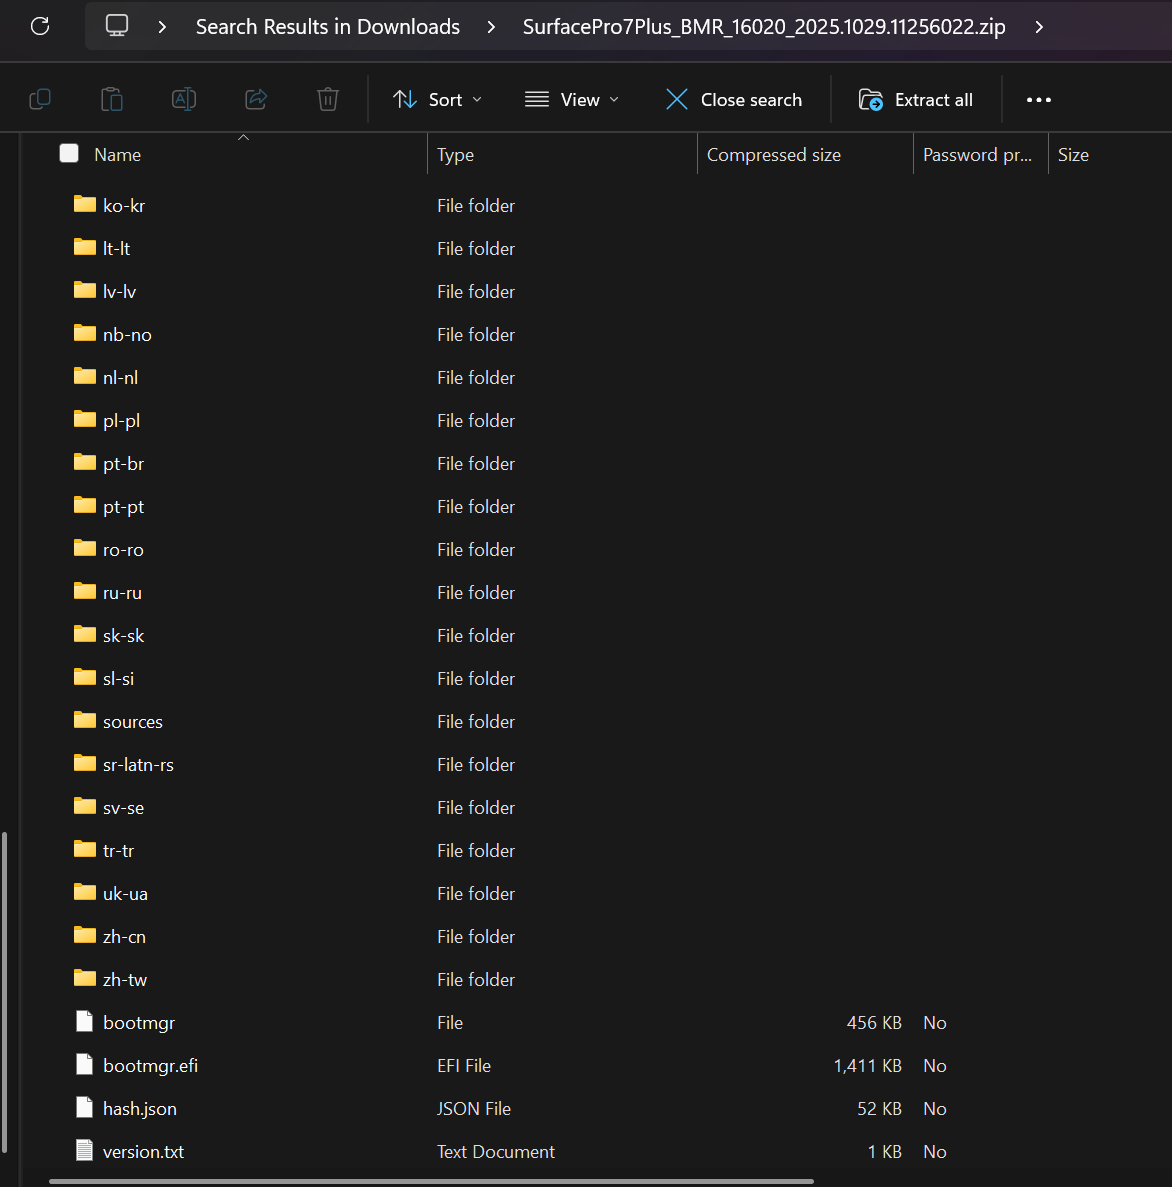This screenshot has width=1172, height=1187.
Task: Go to the Search Results in Downloads breadcrumb
Action: (x=328, y=26)
